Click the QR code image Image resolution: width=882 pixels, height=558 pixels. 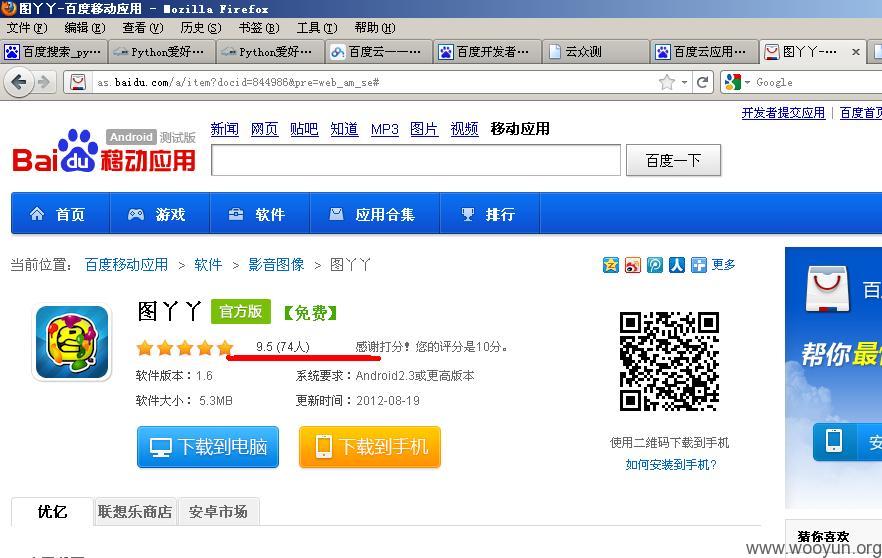pyautogui.click(x=669, y=362)
